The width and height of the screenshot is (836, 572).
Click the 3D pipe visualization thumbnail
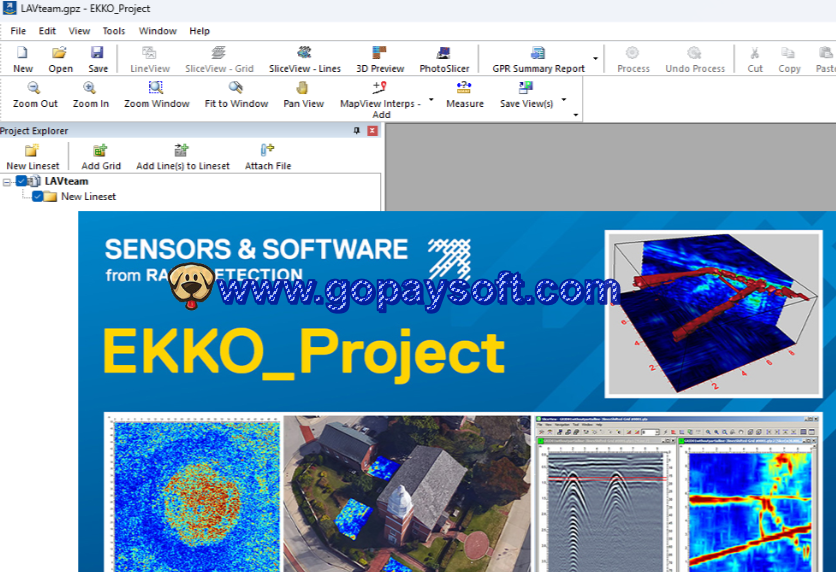[713, 314]
